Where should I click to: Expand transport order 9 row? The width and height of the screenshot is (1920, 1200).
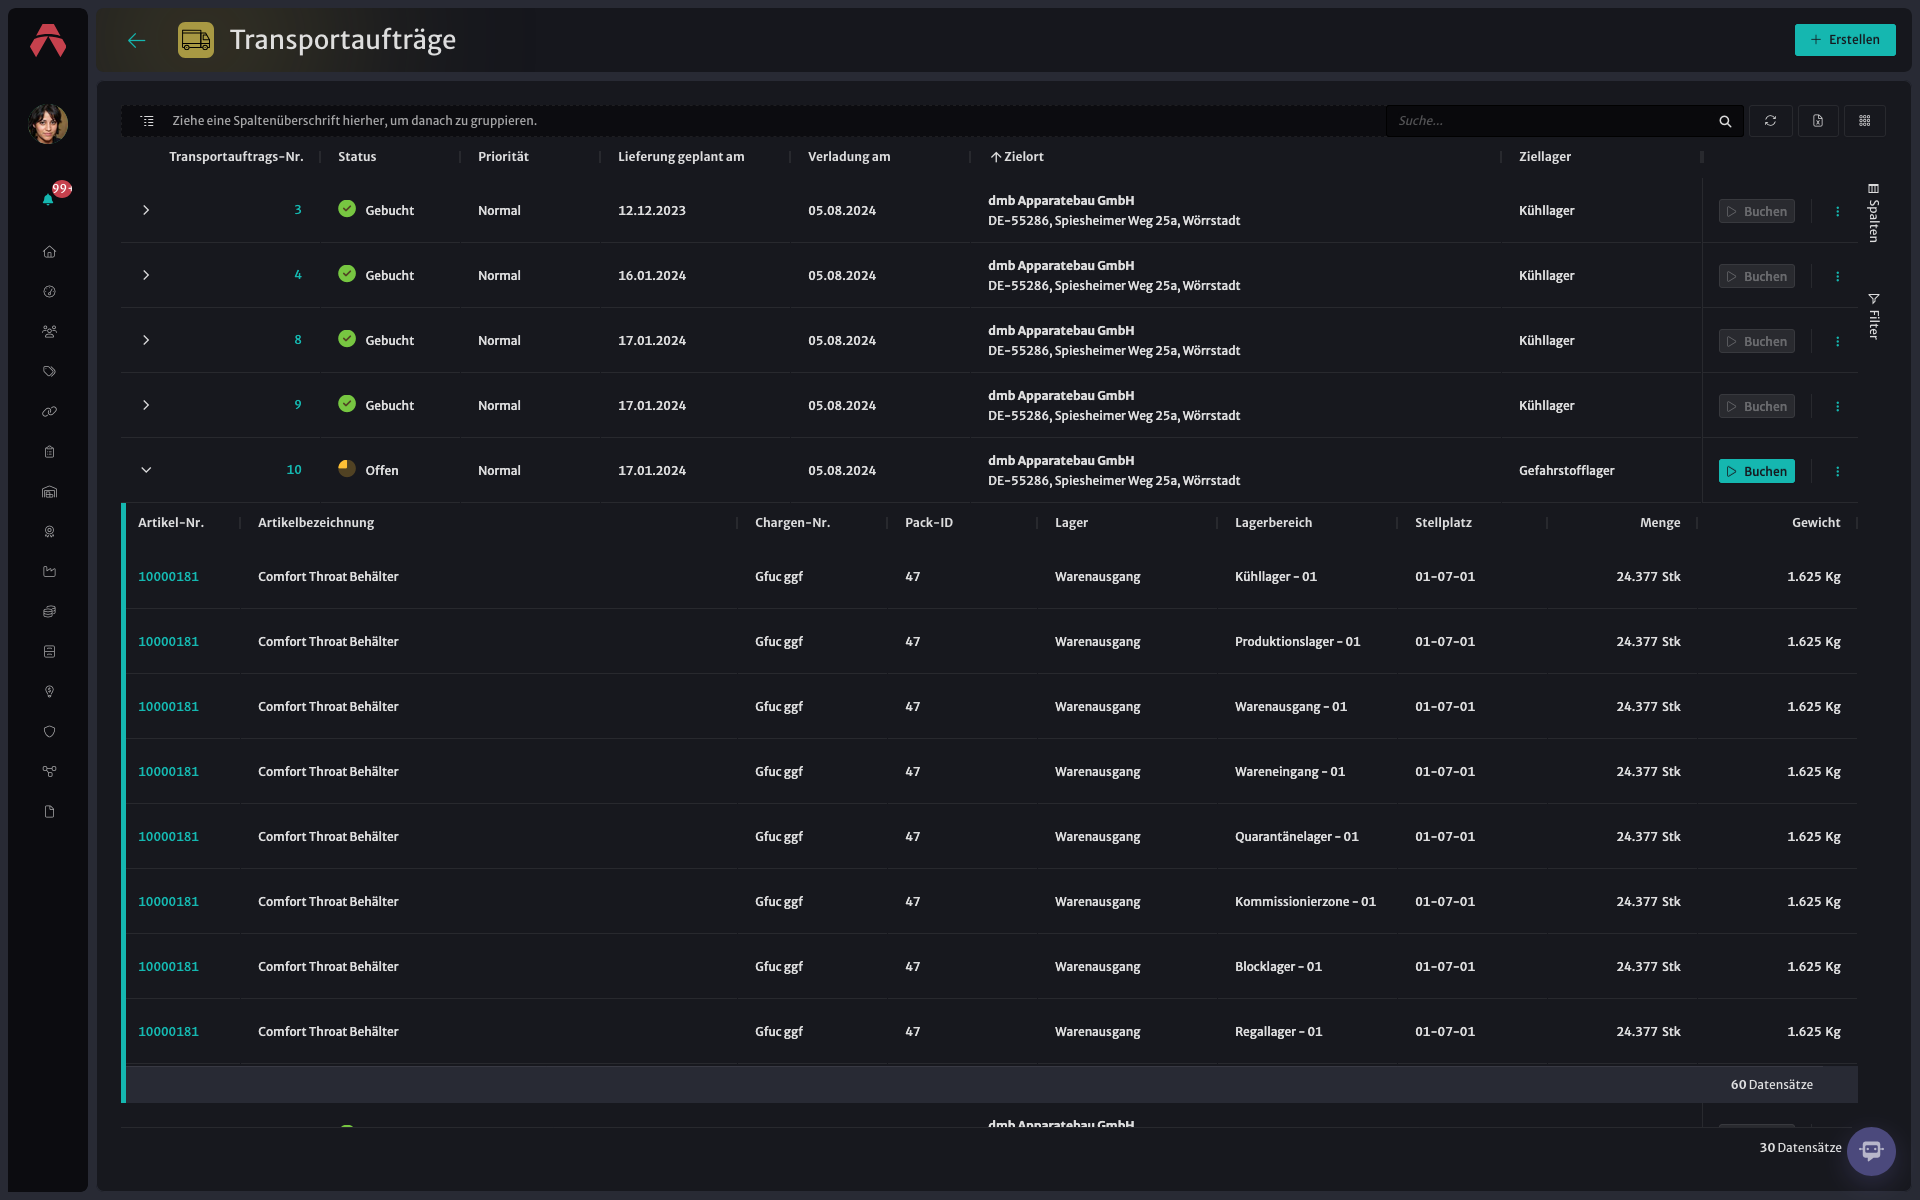(x=146, y=405)
